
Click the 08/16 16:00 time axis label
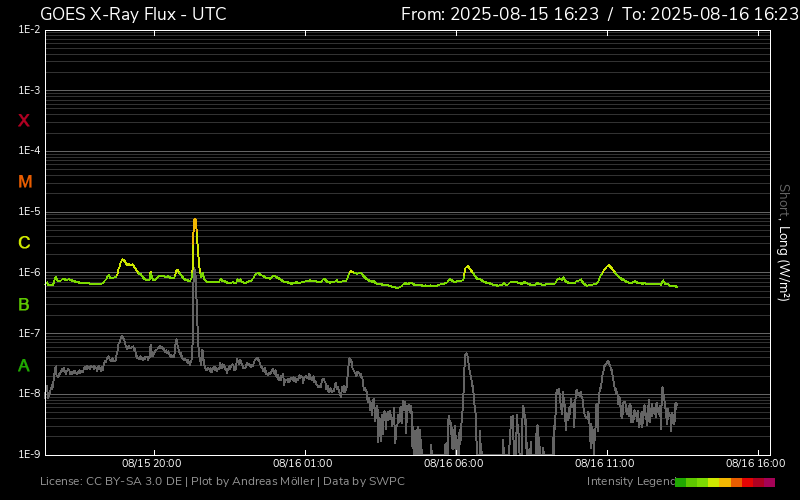coord(755,464)
